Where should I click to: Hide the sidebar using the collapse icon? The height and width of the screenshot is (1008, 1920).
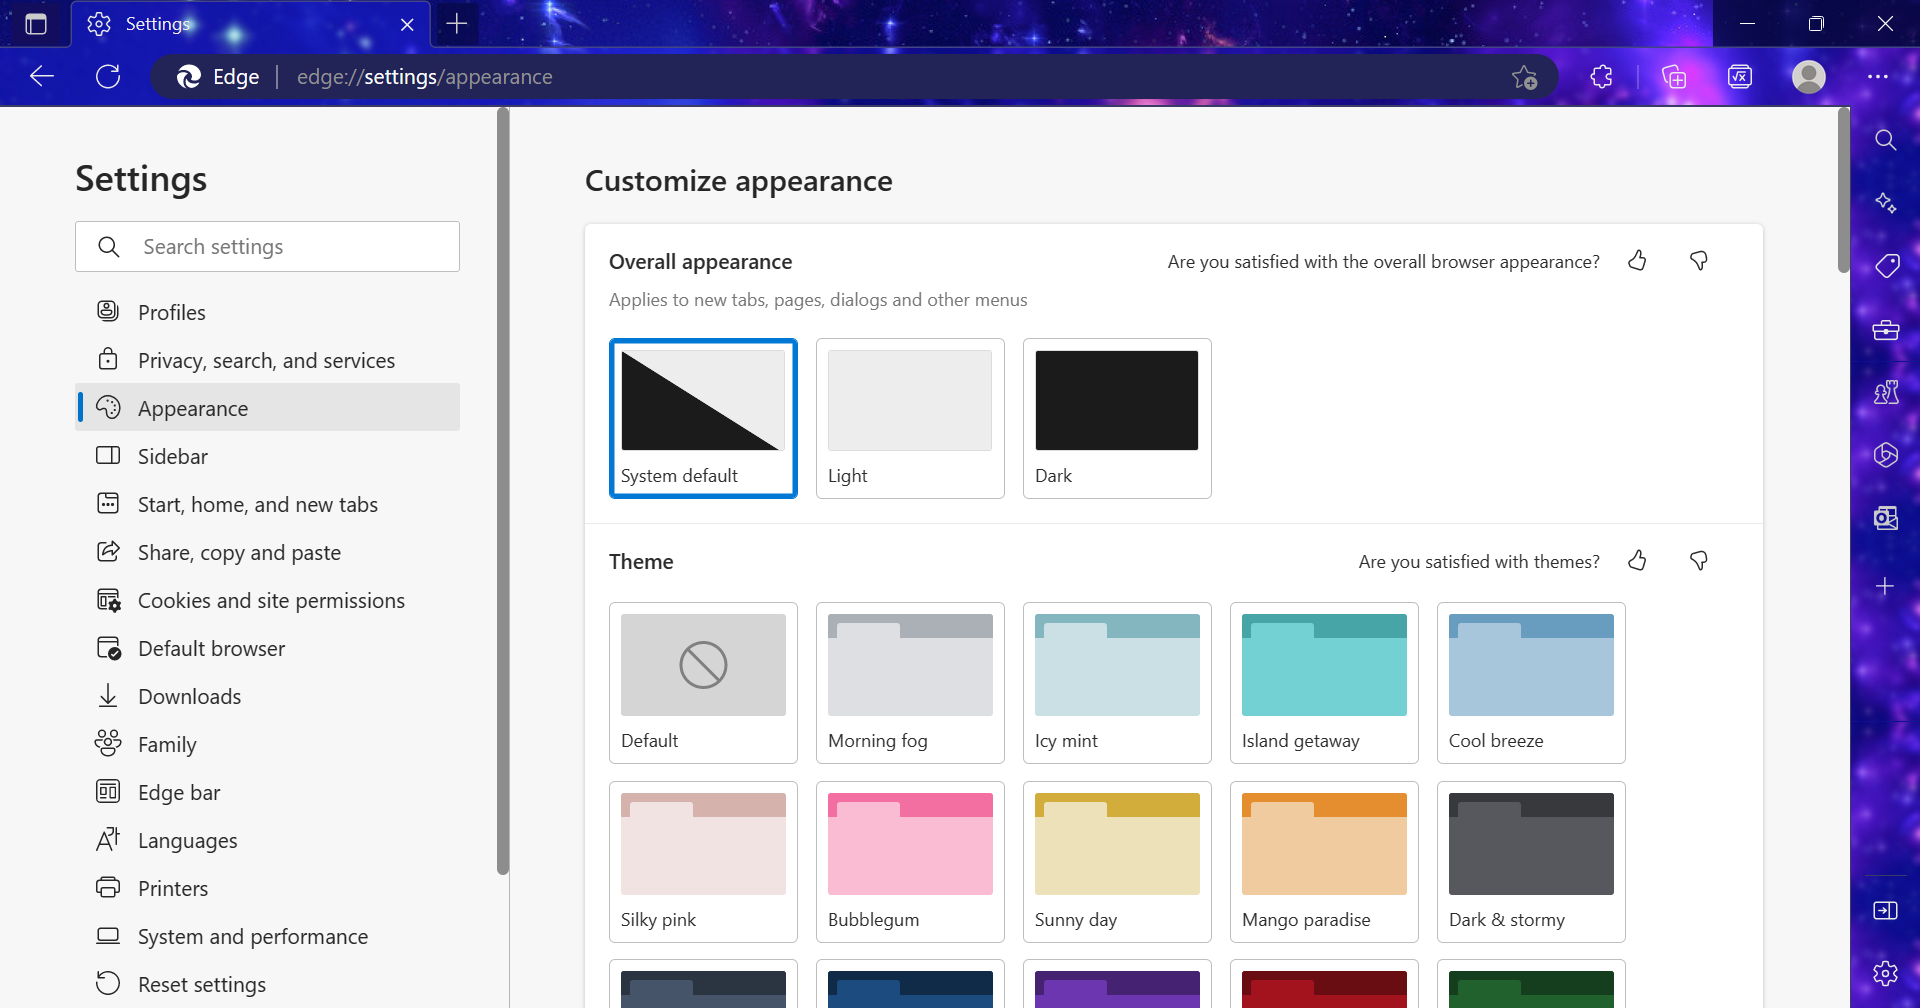[1885, 910]
